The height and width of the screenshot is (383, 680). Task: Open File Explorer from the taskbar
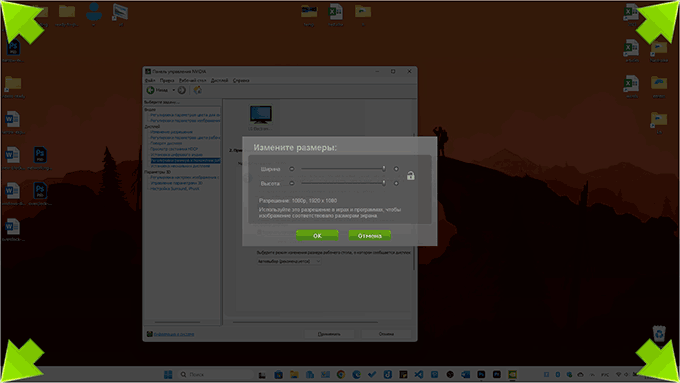(x=294, y=375)
